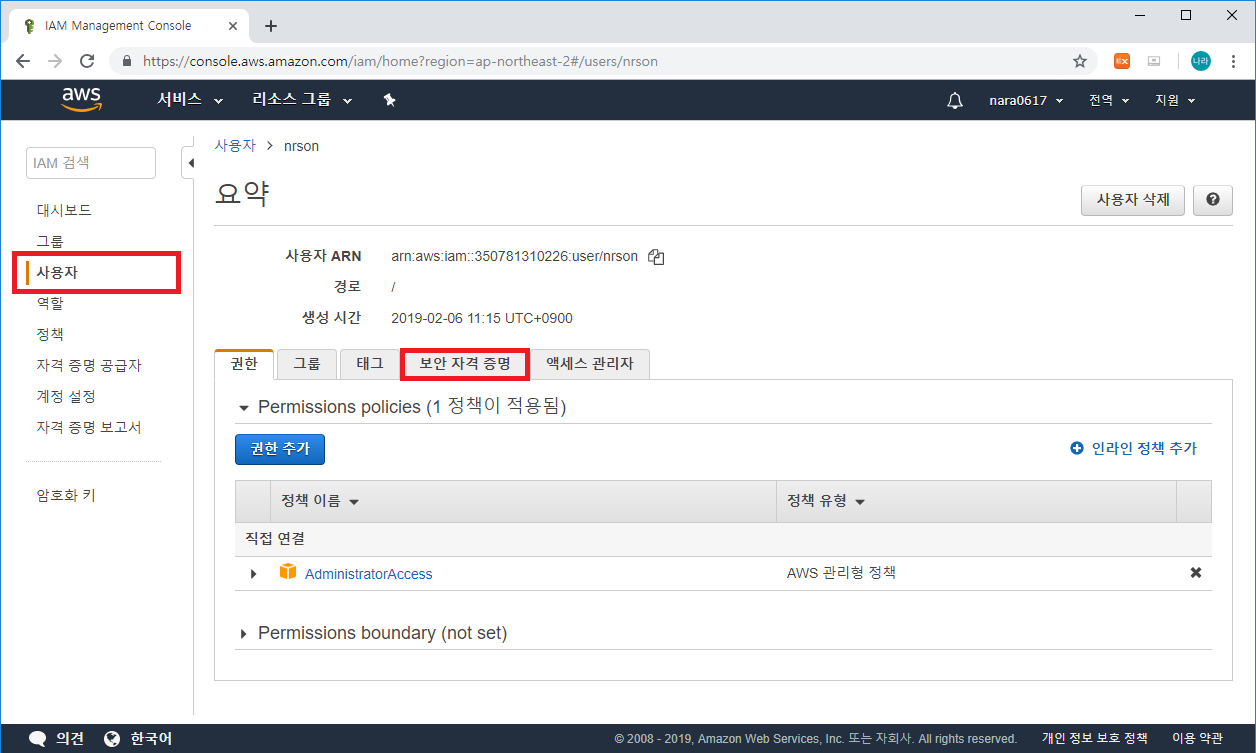Switch to the 권한 tab
Screen dimensions: 1256x753
click(x=244, y=364)
